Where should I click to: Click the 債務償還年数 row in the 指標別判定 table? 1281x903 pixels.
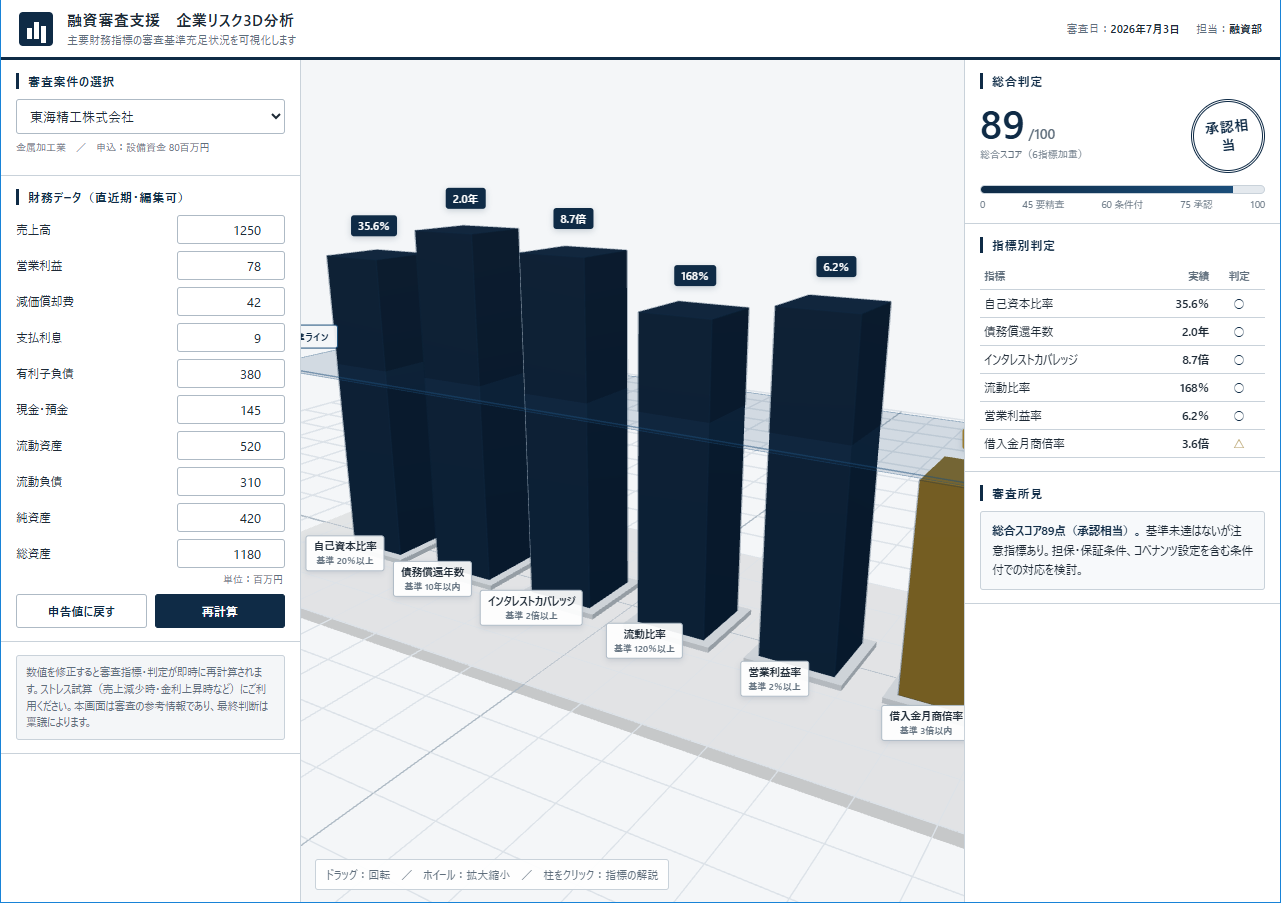[x=1122, y=332]
